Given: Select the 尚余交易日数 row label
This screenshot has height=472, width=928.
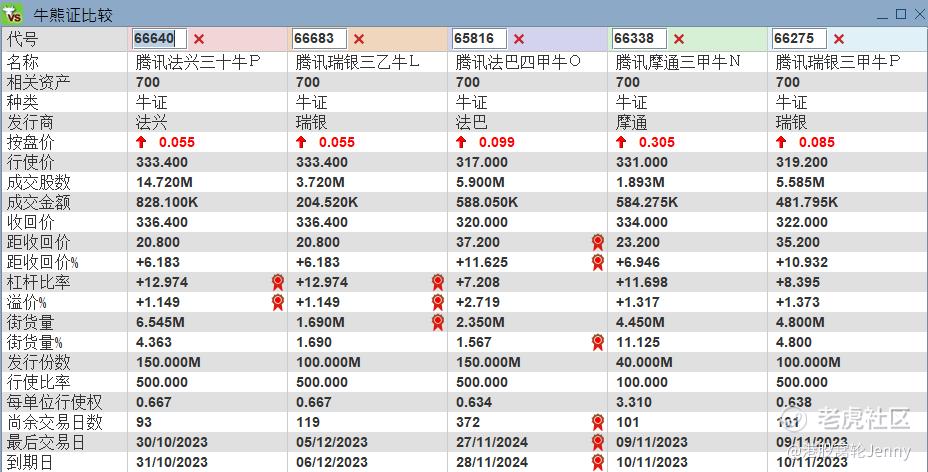Looking at the screenshot, I should (54, 422).
